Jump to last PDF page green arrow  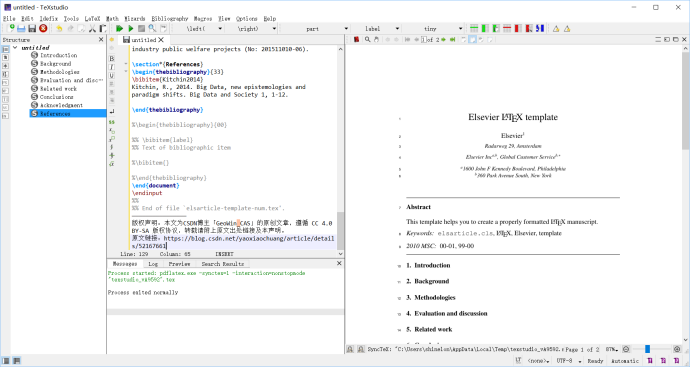(x=453, y=40)
